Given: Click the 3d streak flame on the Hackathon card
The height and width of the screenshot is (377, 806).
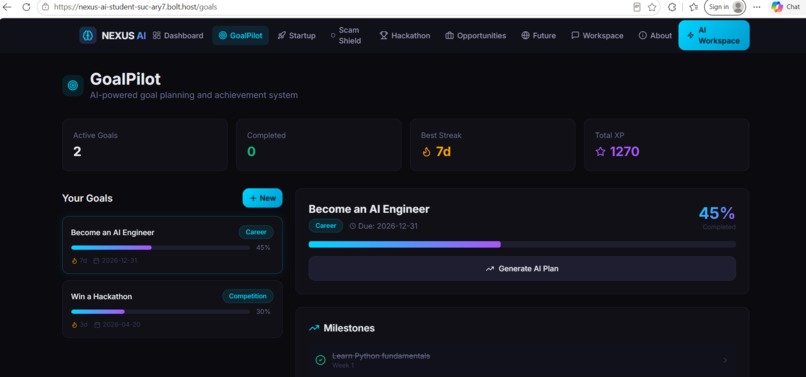Looking at the screenshot, I should pyautogui.click(x=74, y=325).
